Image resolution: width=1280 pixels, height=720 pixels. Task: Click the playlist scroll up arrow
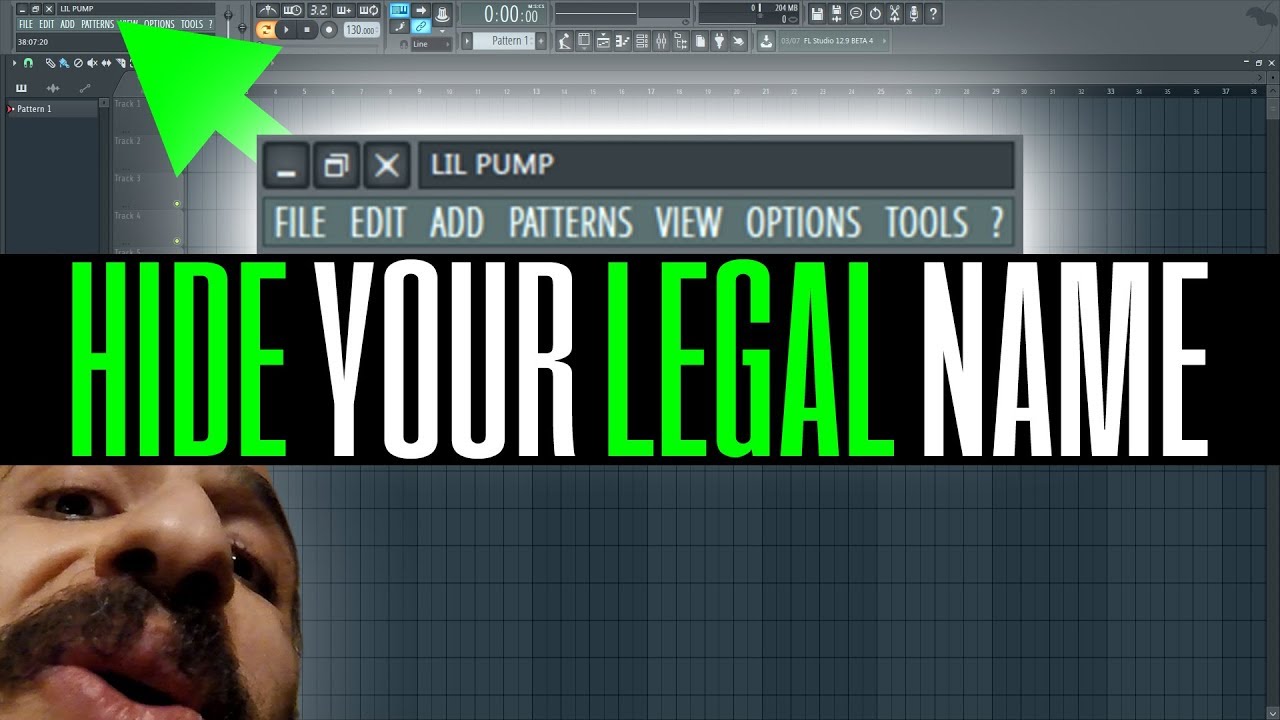[x=1273, y=91]
